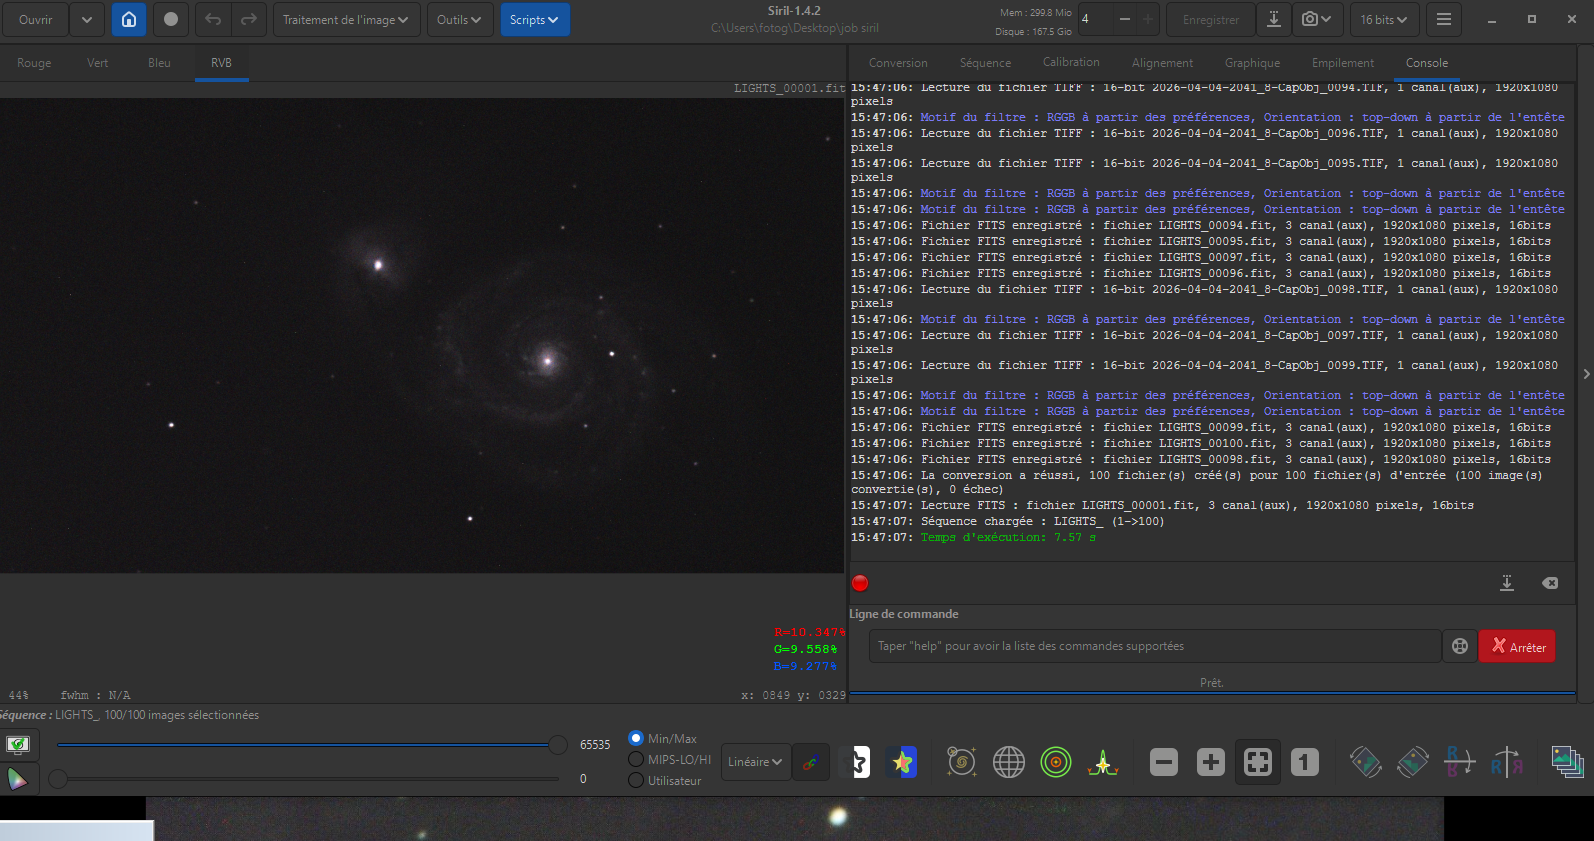The width and height of the screenshot is (1594, 841).
Task: Toggle the color-inverted negative star view icon
Action: point(857,763)
